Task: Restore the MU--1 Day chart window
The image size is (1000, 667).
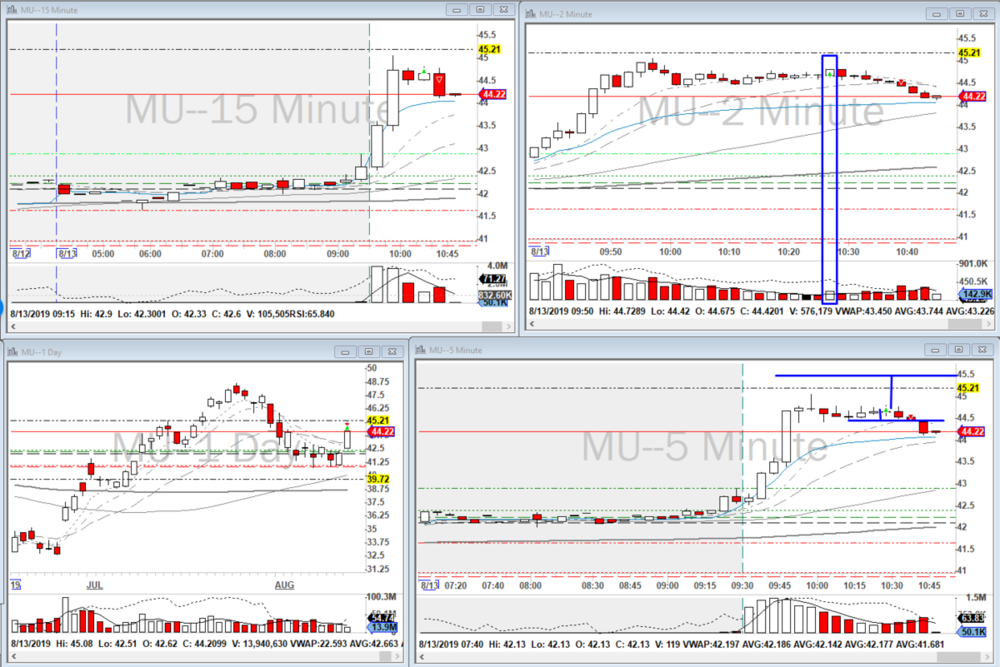Action: tap(369, 351)
